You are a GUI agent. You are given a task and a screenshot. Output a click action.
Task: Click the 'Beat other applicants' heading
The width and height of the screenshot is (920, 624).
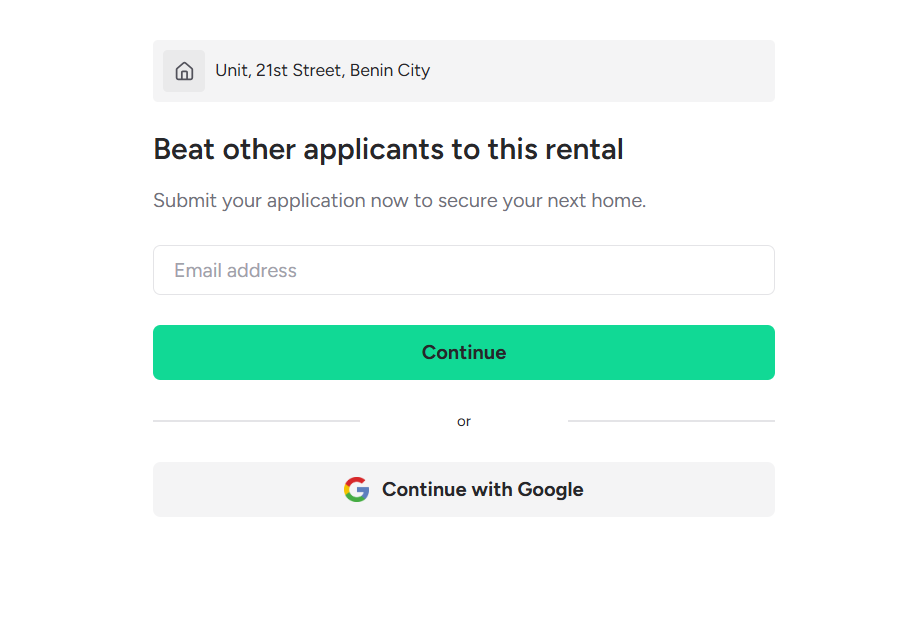388,150
